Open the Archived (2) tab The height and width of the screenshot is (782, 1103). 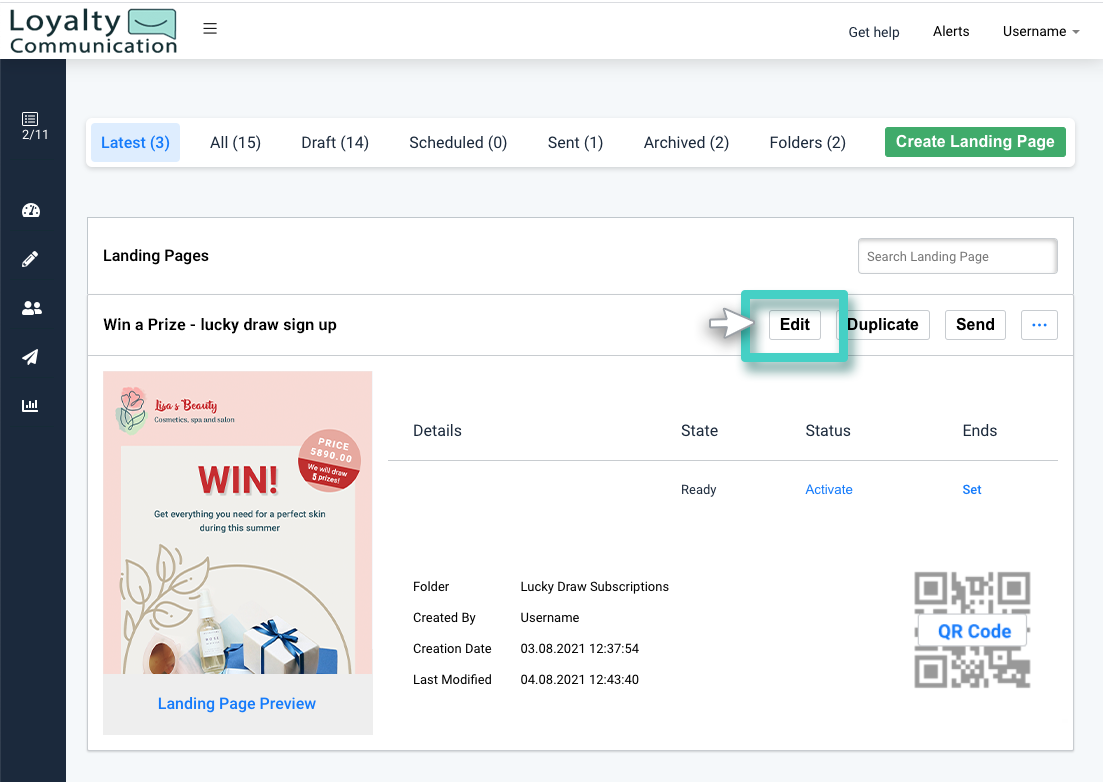(x=687, y=143)
